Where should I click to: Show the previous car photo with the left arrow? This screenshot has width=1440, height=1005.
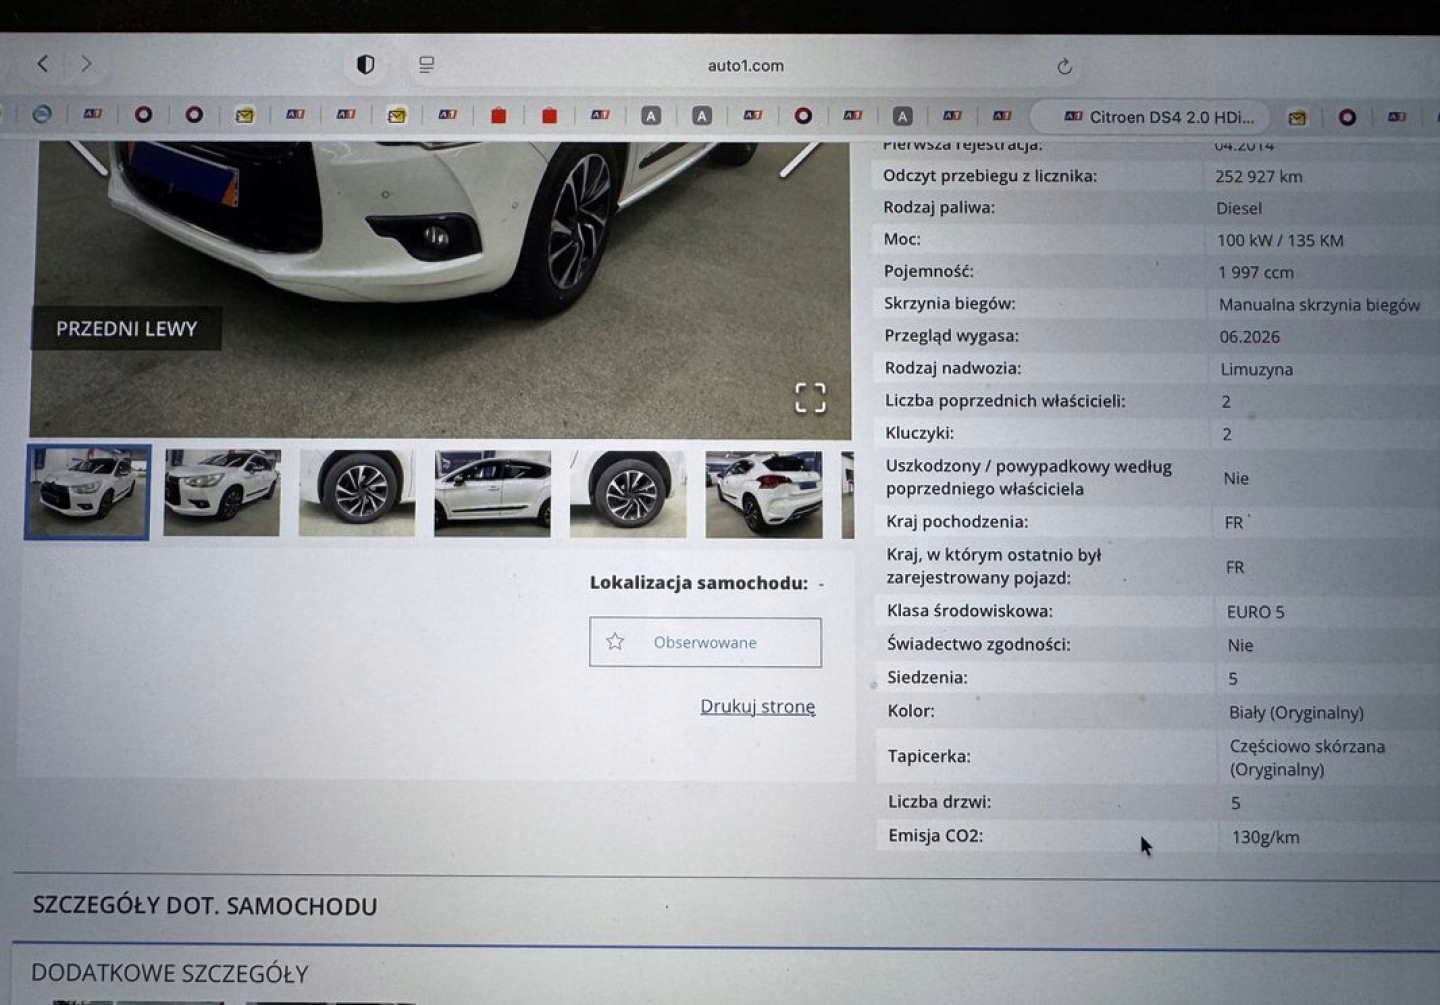coord(88,158)
